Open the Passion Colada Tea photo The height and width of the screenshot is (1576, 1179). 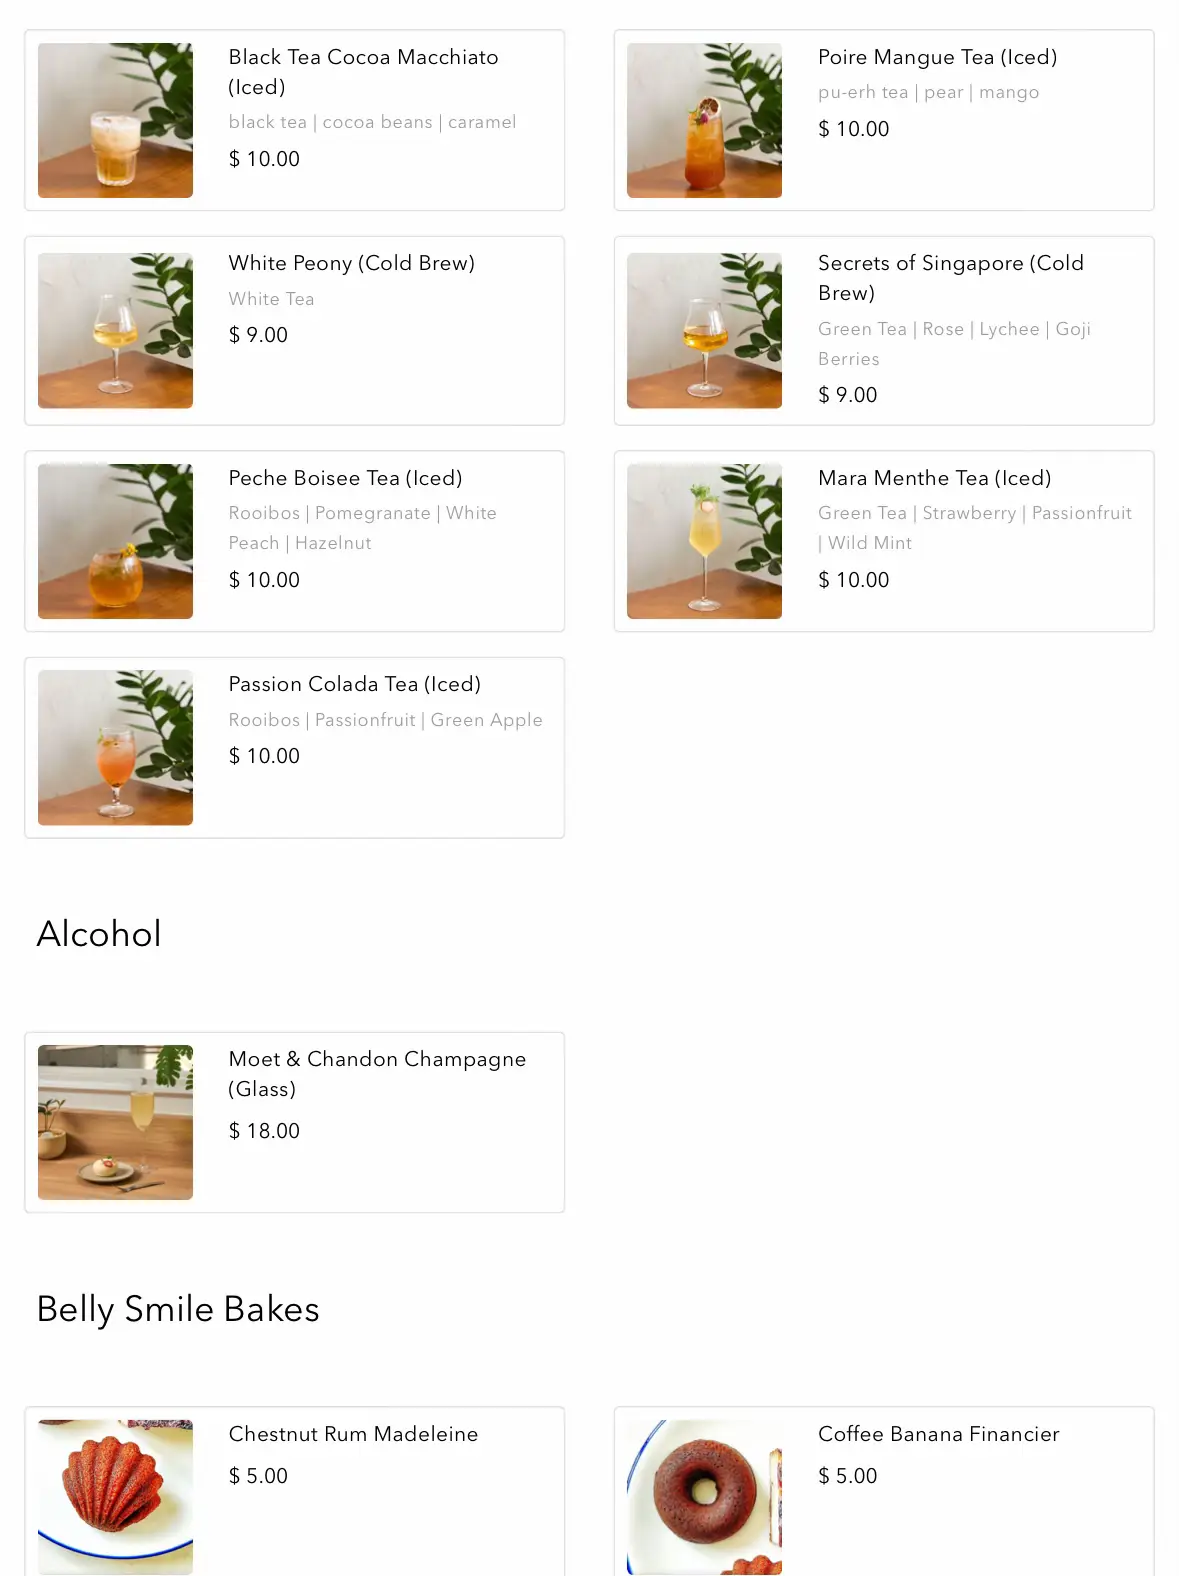(x=115, y=747)
